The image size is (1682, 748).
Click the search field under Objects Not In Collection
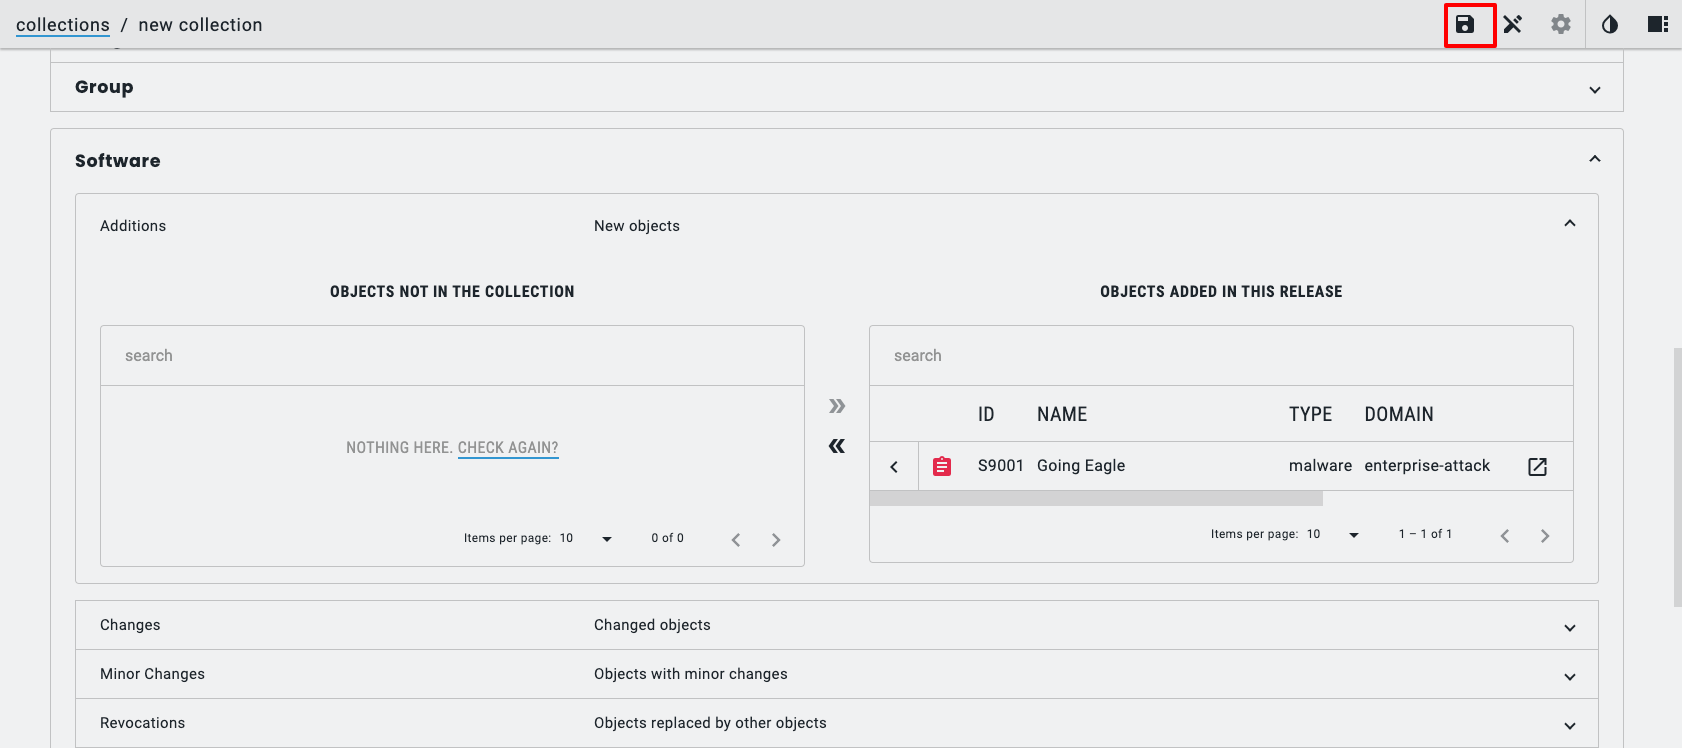(452, 356)
